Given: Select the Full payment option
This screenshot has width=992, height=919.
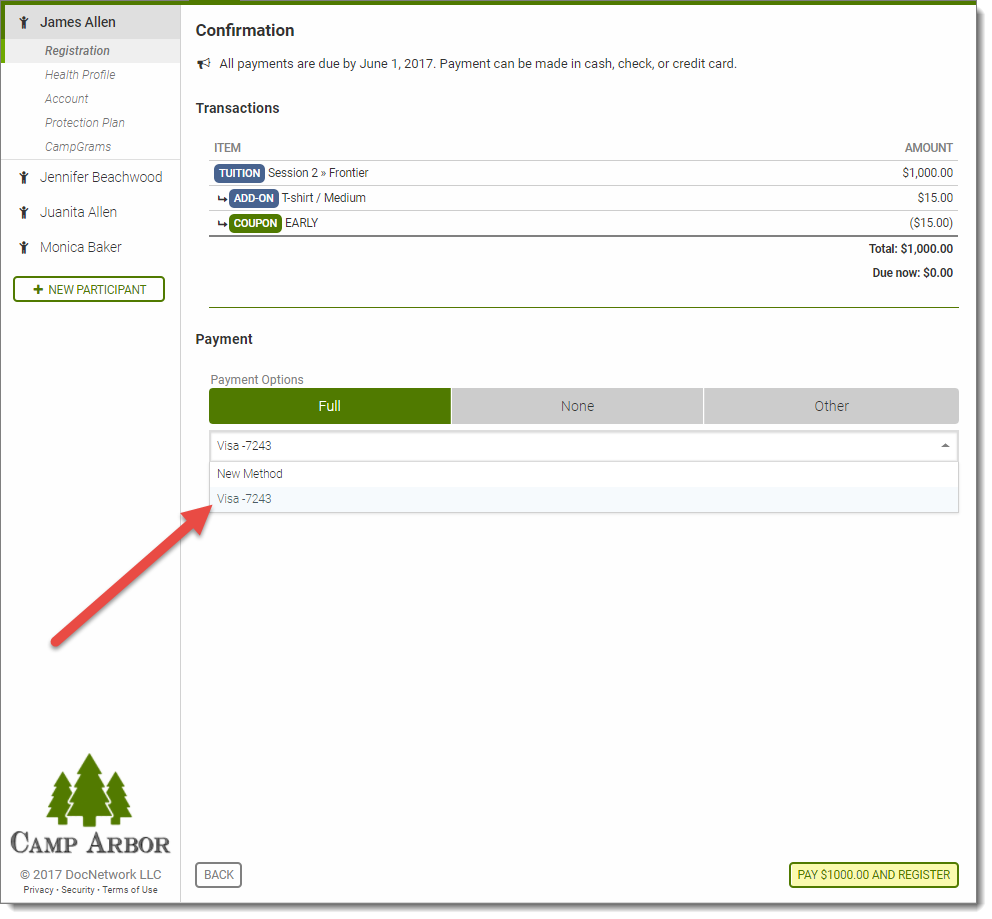Looking at the screenshot, I should point(330,406).
